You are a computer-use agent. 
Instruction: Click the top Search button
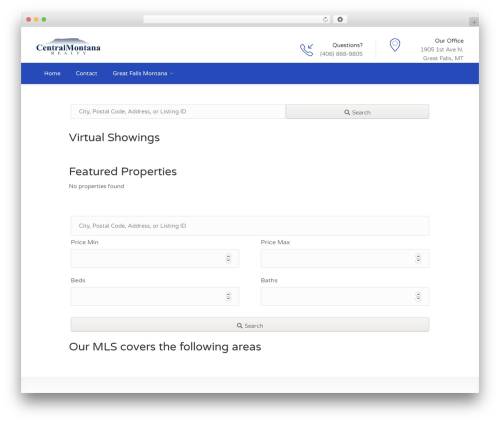(357, 112)
